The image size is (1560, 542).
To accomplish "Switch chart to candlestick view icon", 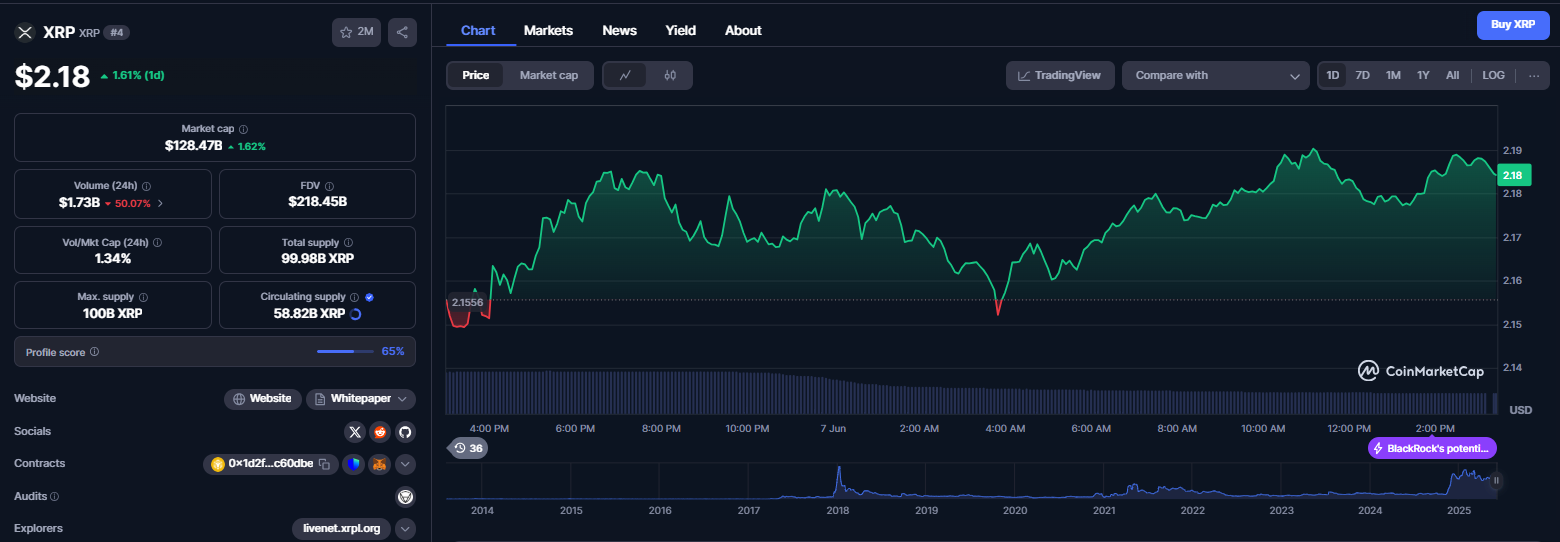I will point(670,75).
